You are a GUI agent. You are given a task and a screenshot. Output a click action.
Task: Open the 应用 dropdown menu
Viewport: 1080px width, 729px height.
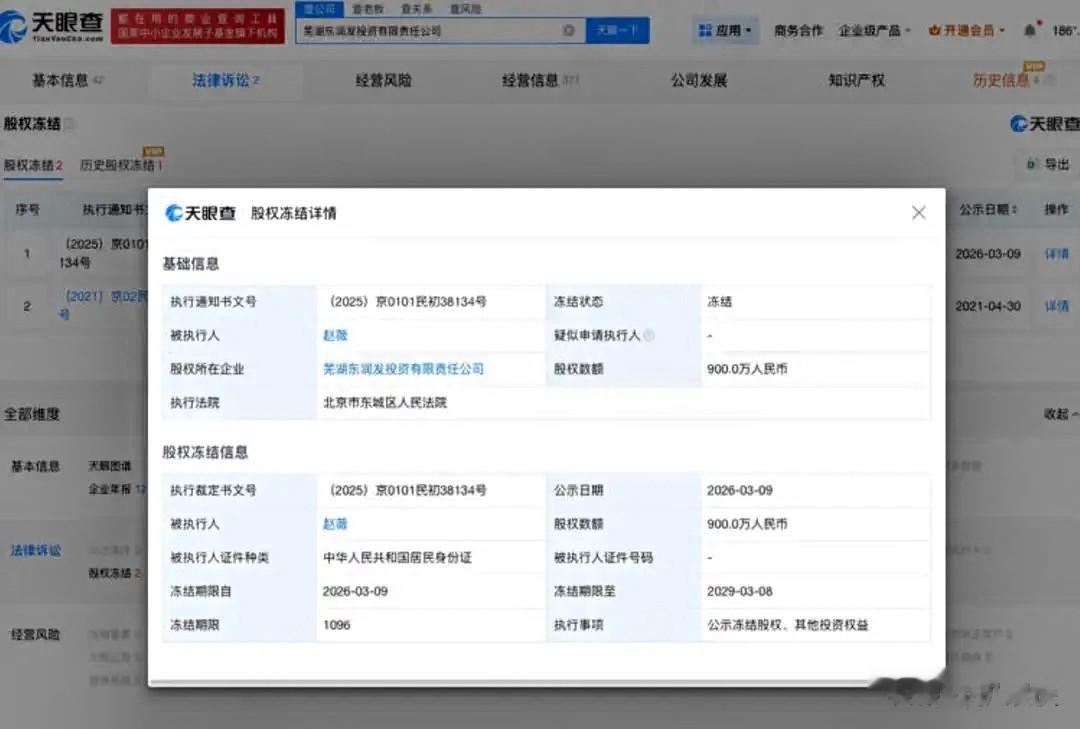tap(725, 30)
